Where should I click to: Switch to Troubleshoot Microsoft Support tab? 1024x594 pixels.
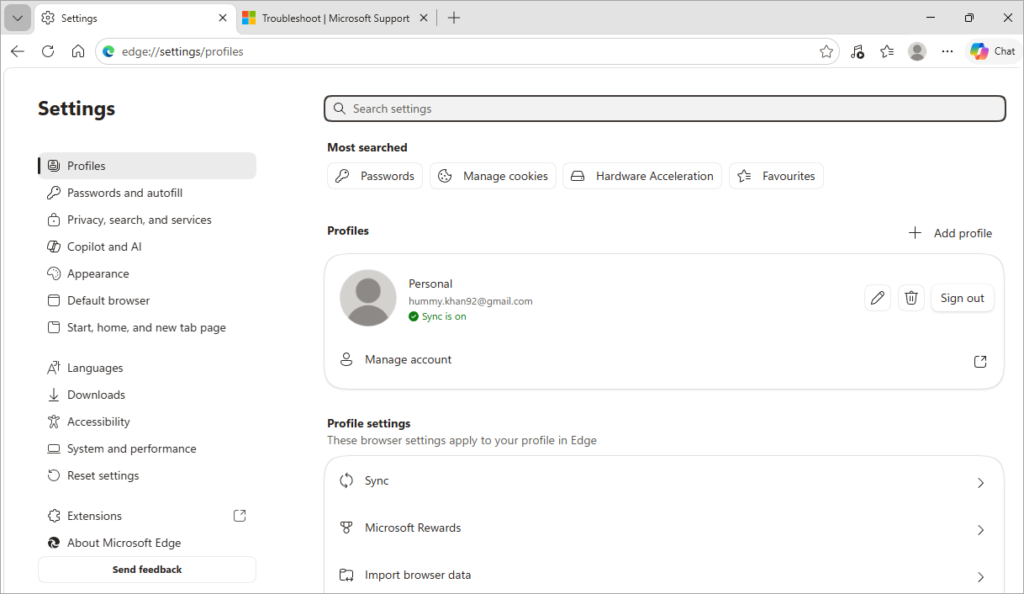tap(335, 18)
